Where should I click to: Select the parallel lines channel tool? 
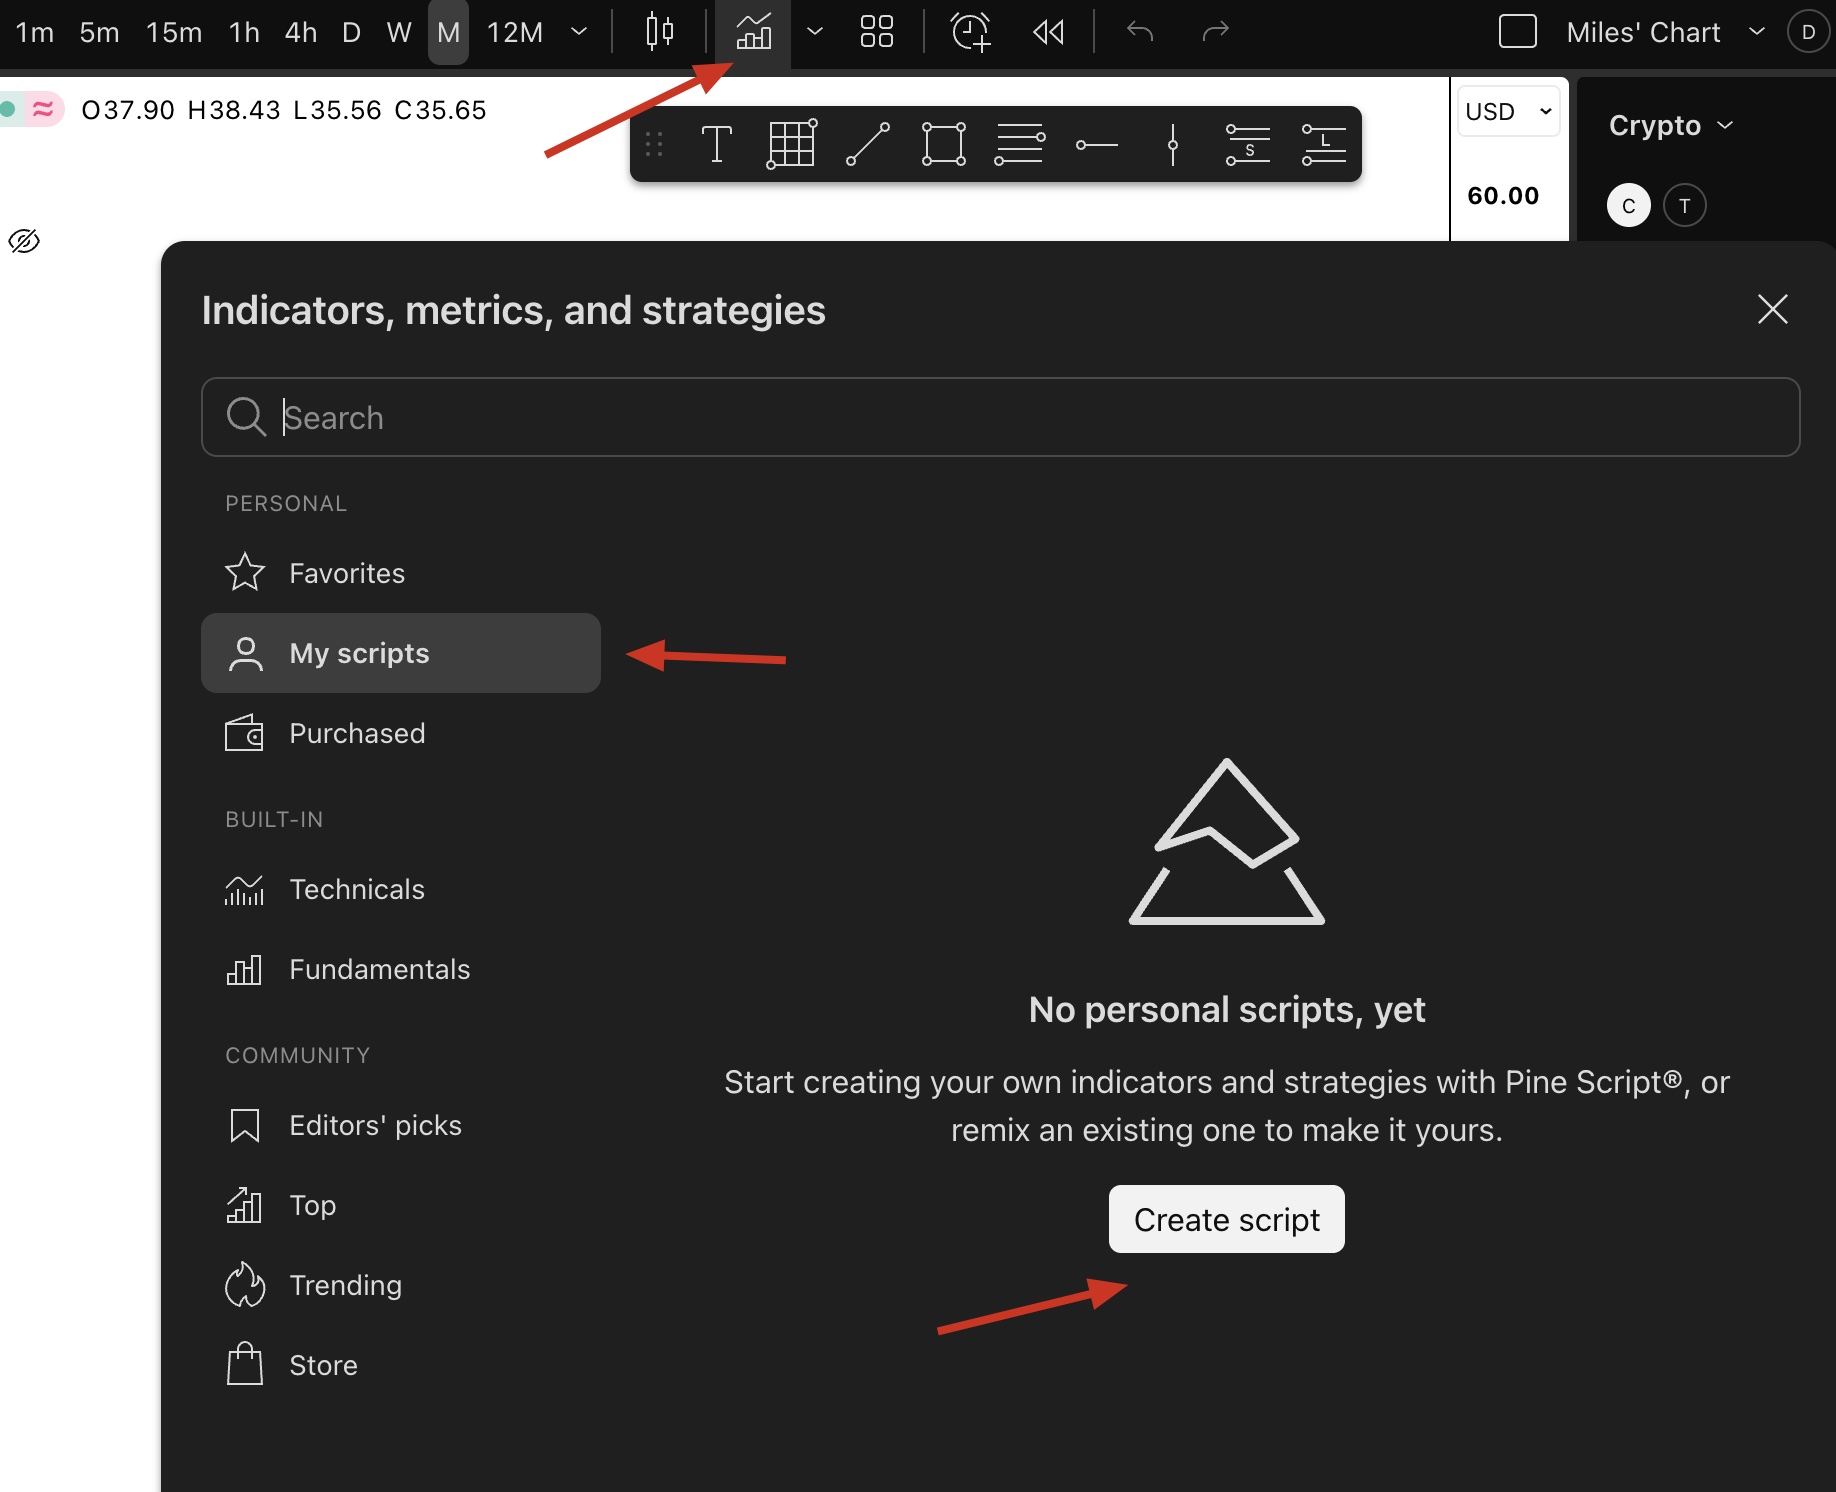[x=1020, y=144]
